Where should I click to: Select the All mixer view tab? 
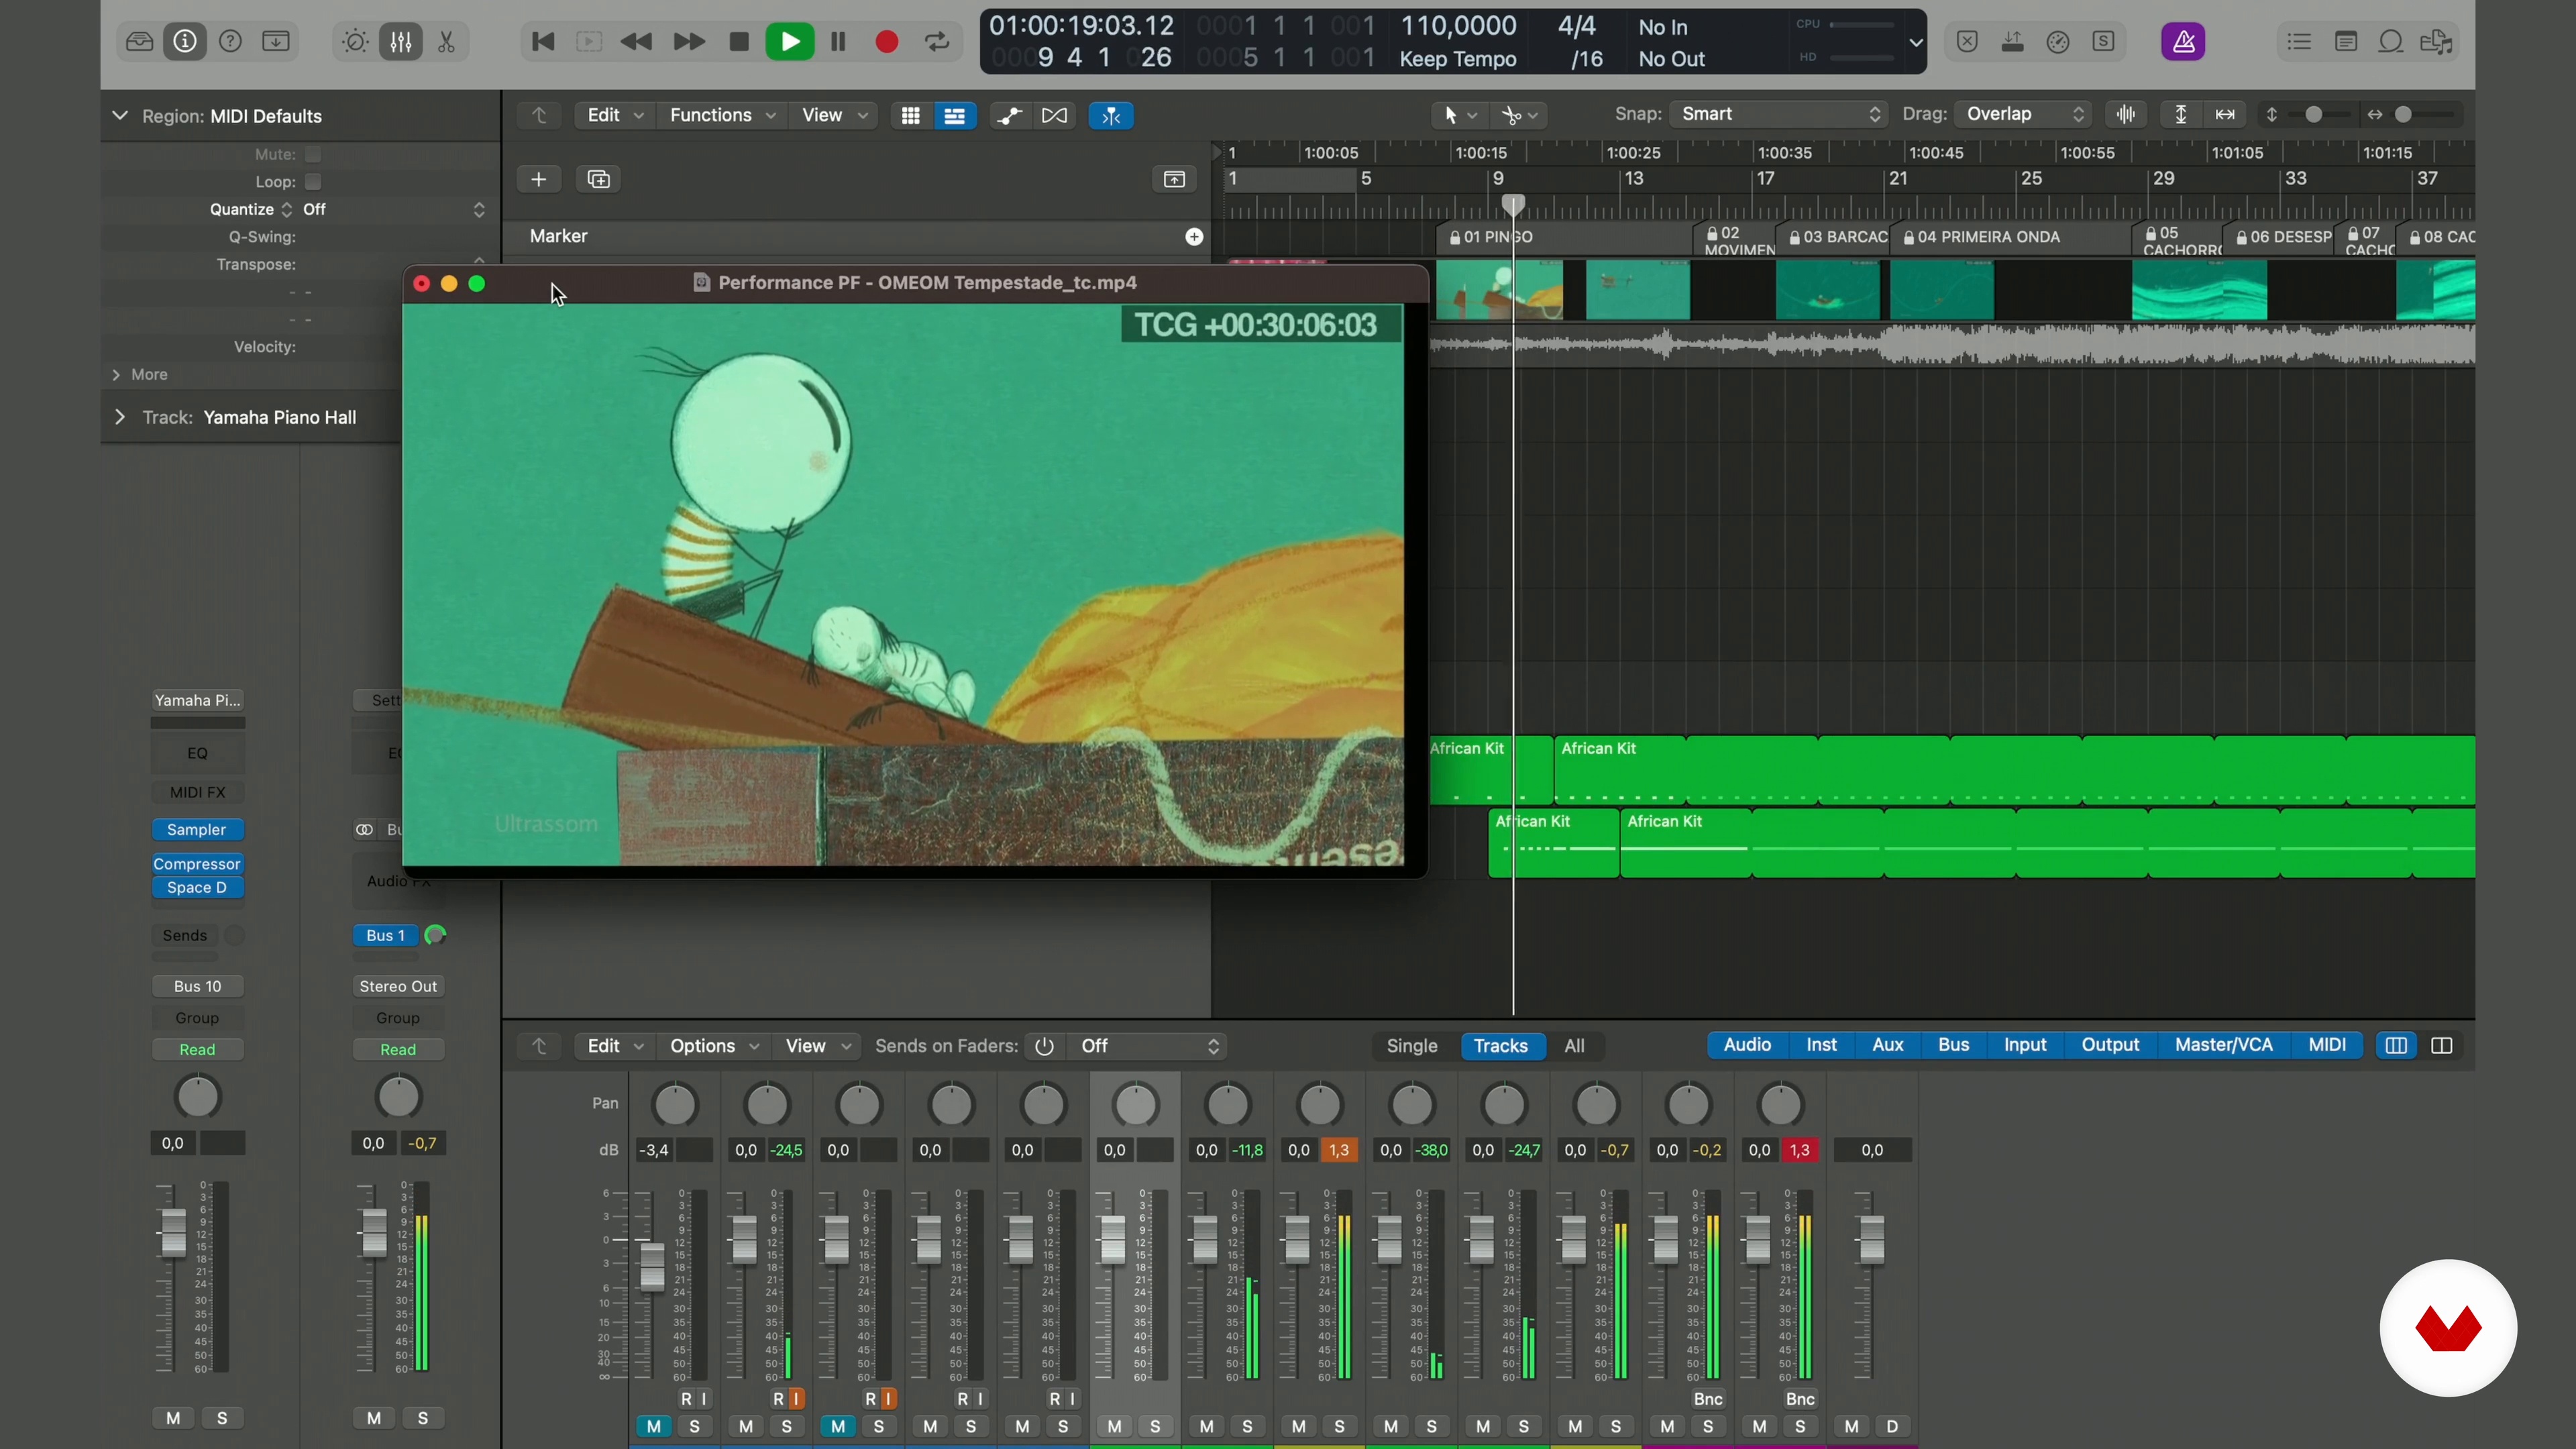pyautogui.click(x=1574, y=1046)
